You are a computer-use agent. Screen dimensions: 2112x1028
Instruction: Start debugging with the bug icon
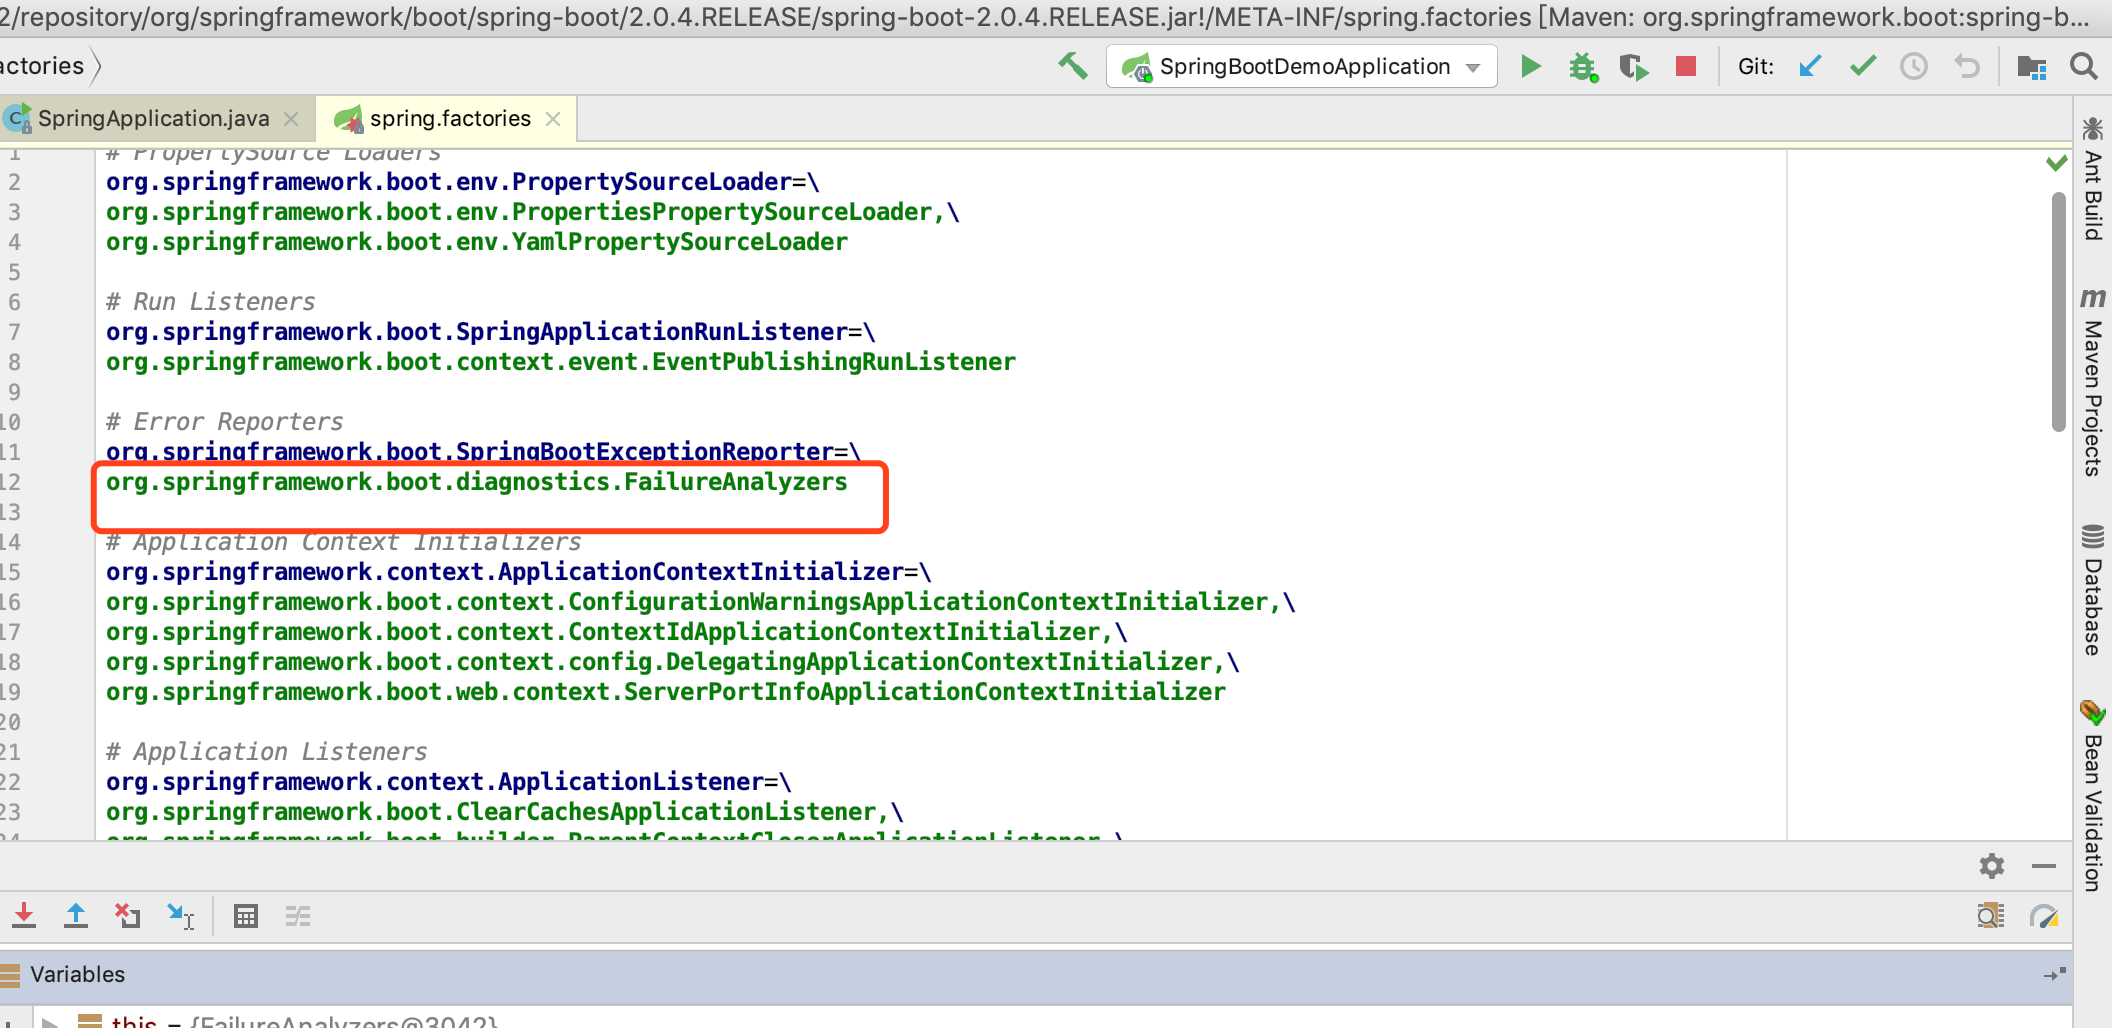tap(1582, 67)
